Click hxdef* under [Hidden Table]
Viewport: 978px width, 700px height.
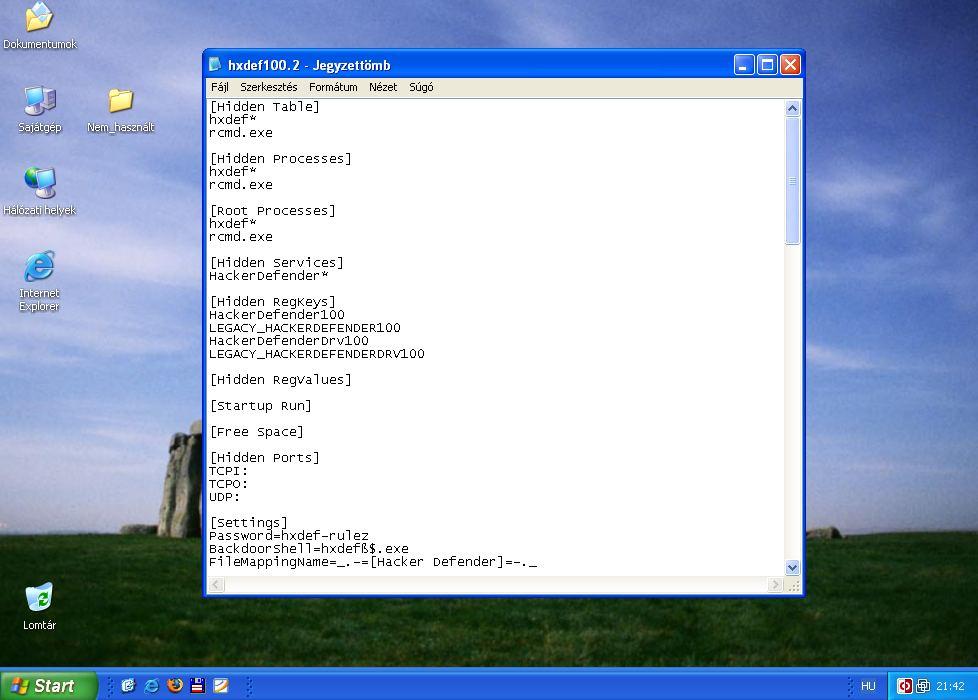tap(233, 120)
